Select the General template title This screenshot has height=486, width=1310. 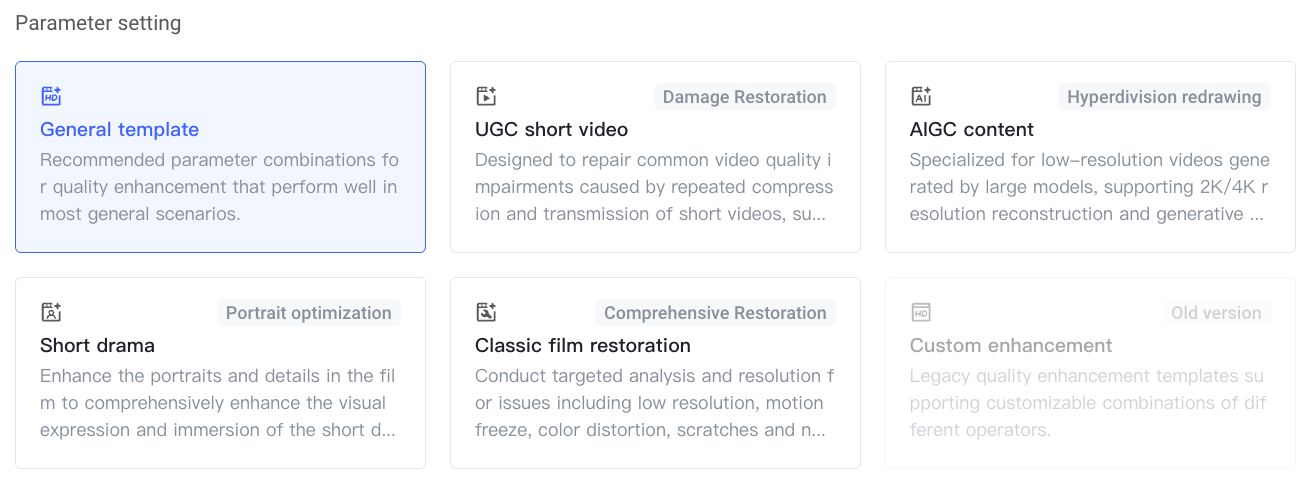pyautogui.click(x=119, y=129)
